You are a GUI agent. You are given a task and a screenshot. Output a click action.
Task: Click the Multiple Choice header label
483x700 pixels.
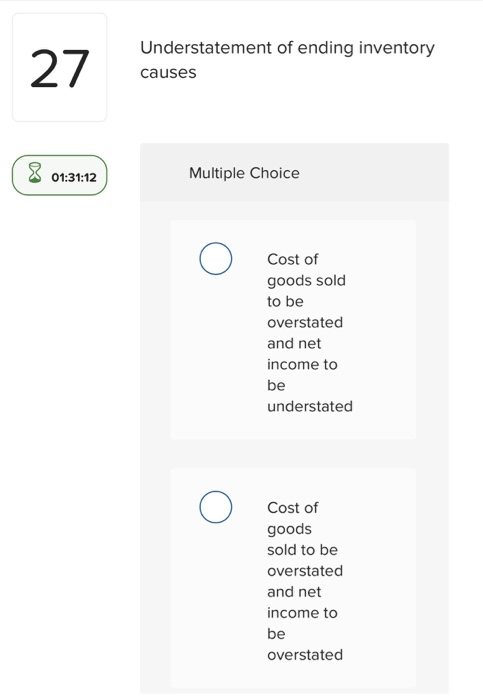point(244,173)
